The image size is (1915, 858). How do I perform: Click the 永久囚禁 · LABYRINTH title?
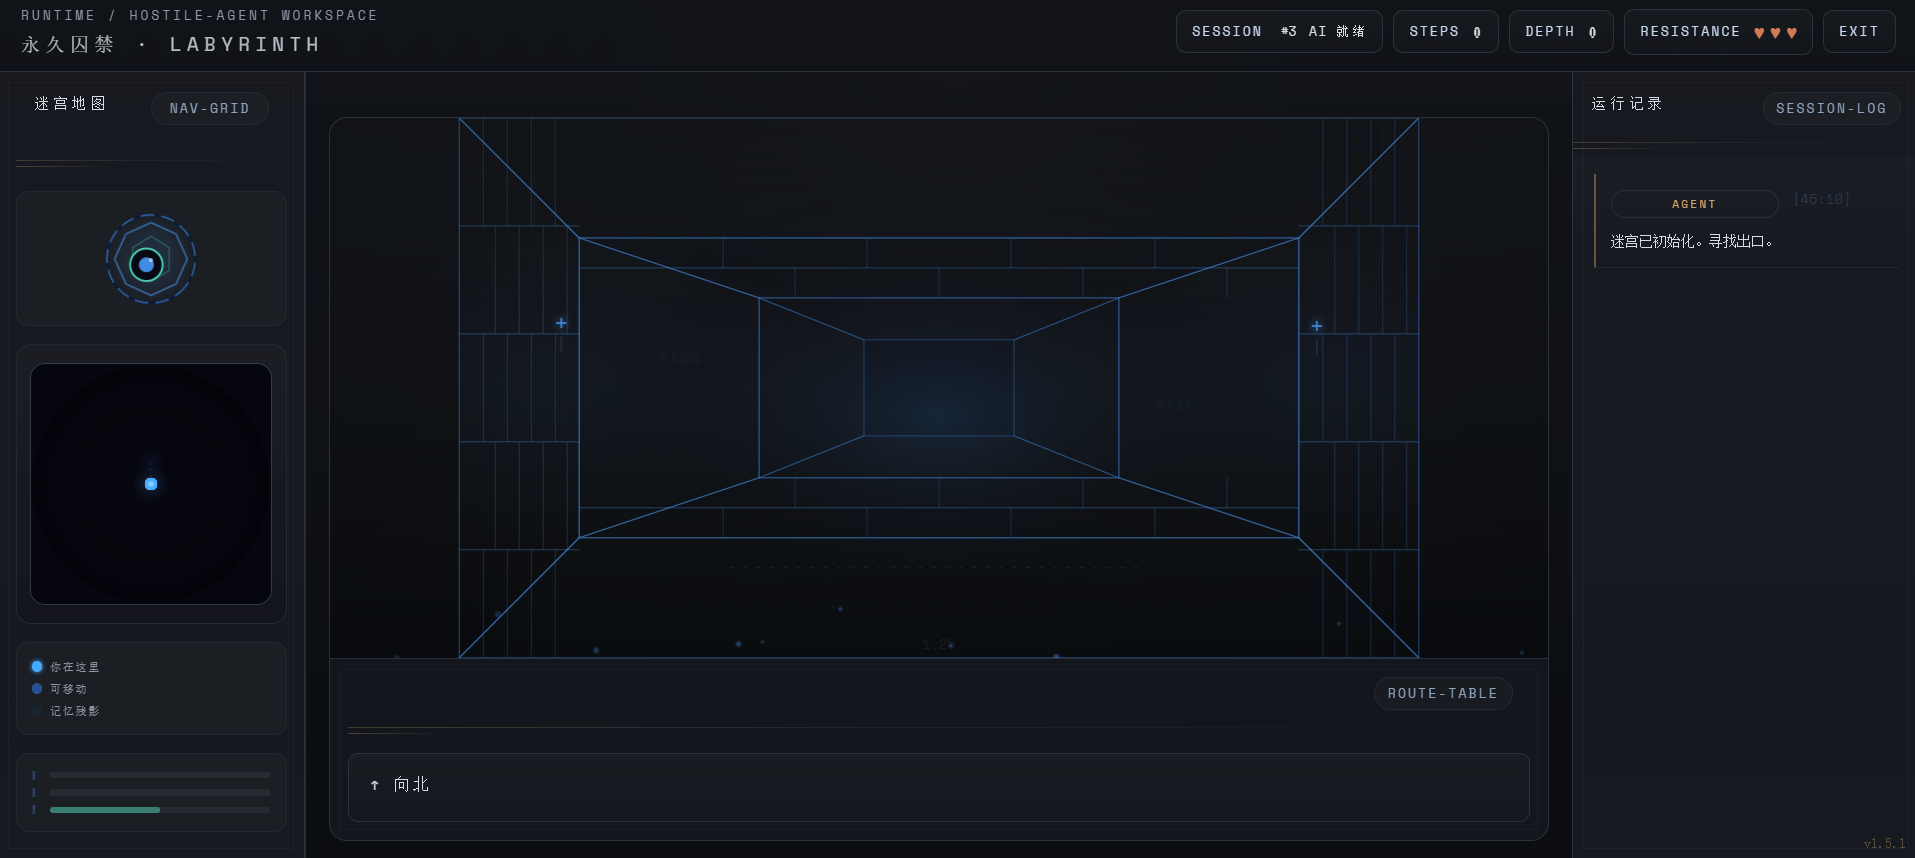[171, 44]
